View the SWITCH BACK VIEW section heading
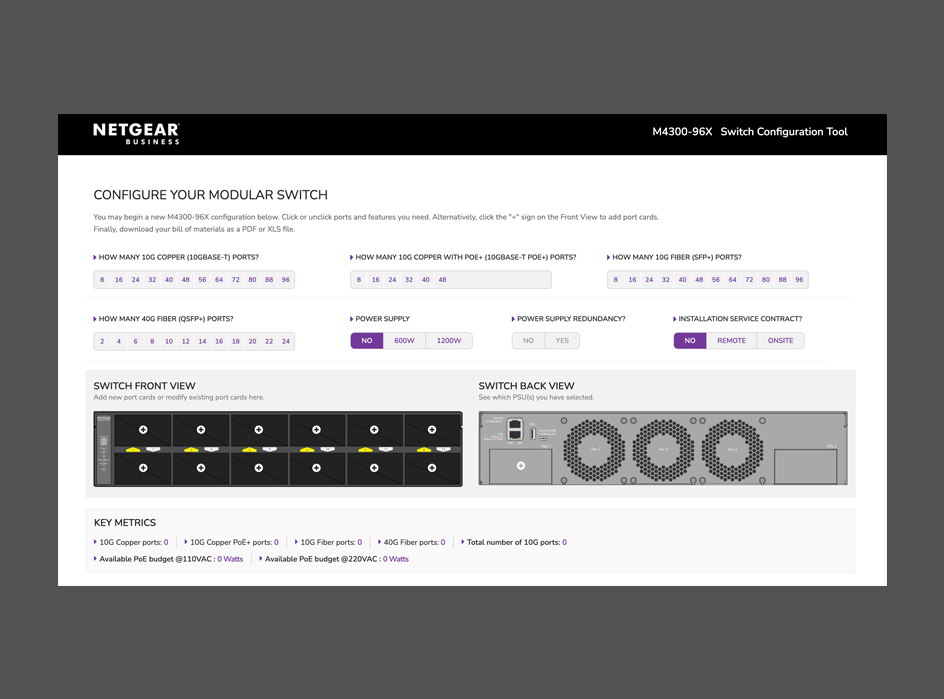This screenshot has width=944, height=699. point(527,385)
